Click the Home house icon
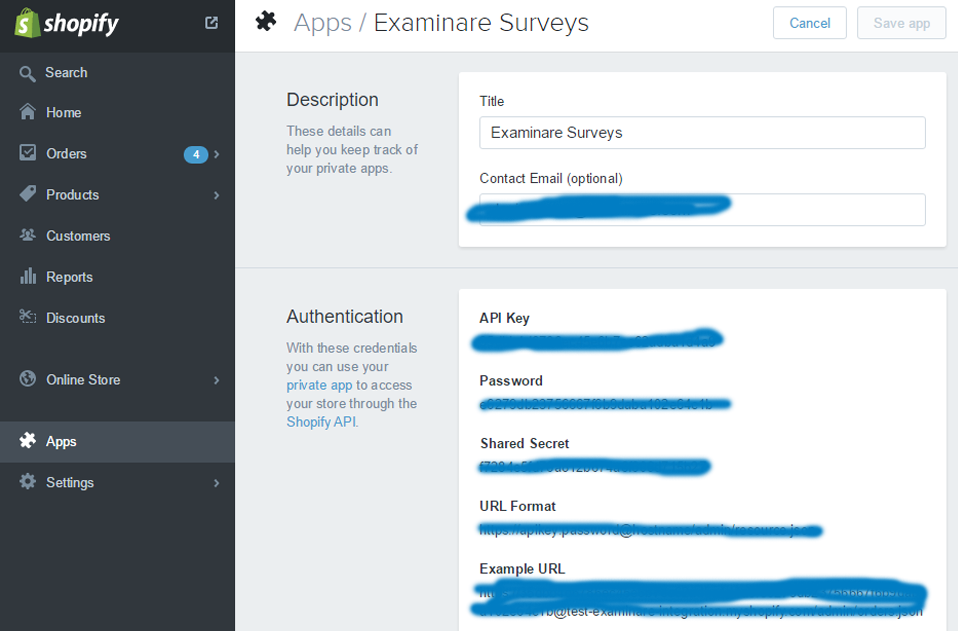Screen dimensions: 958x631 point(27,112)
